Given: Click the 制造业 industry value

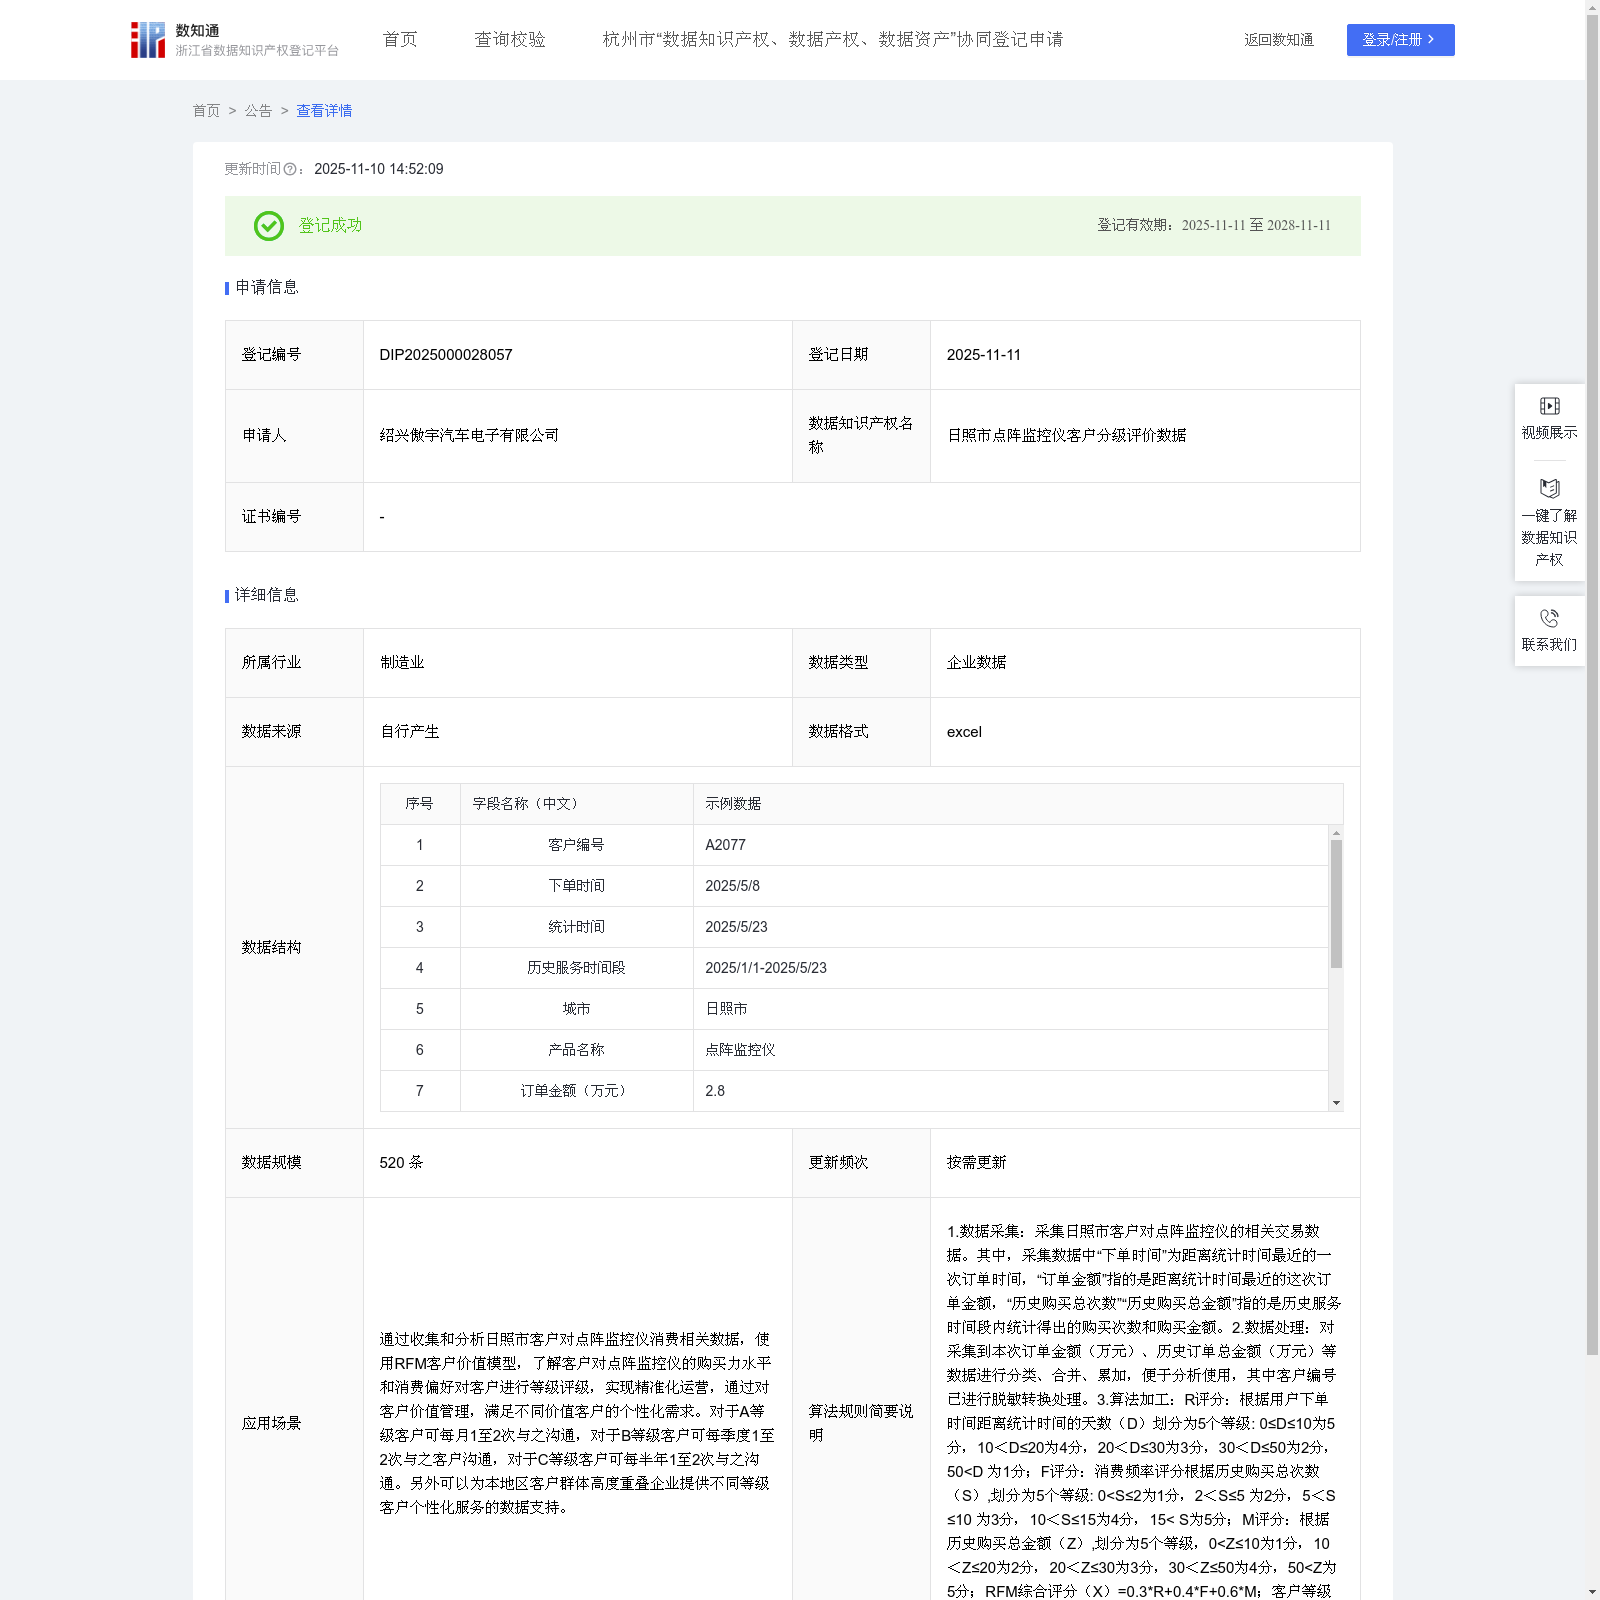Looking at the screenshot, I should (x=402, y=662).
